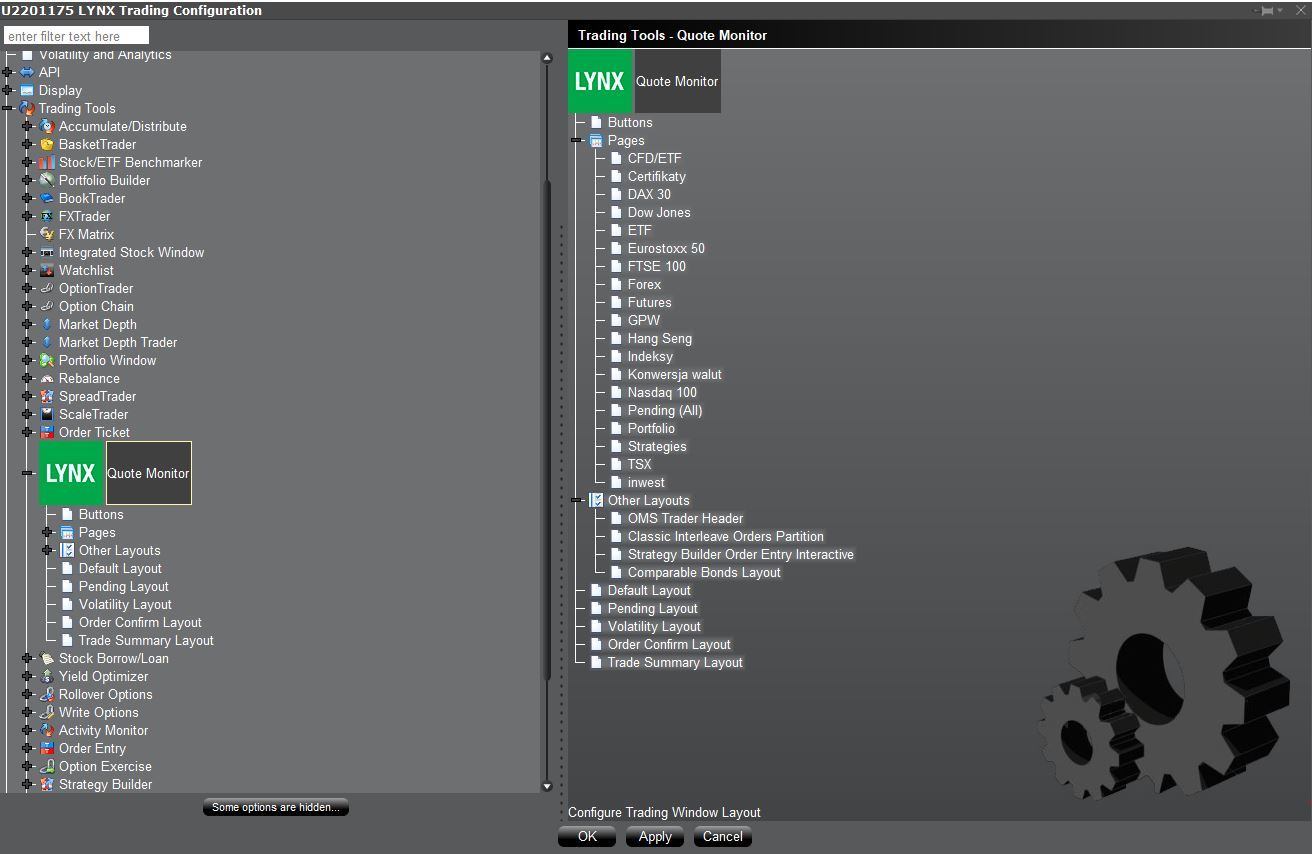Click the Yield Optimizer icon

coord(46,676)
